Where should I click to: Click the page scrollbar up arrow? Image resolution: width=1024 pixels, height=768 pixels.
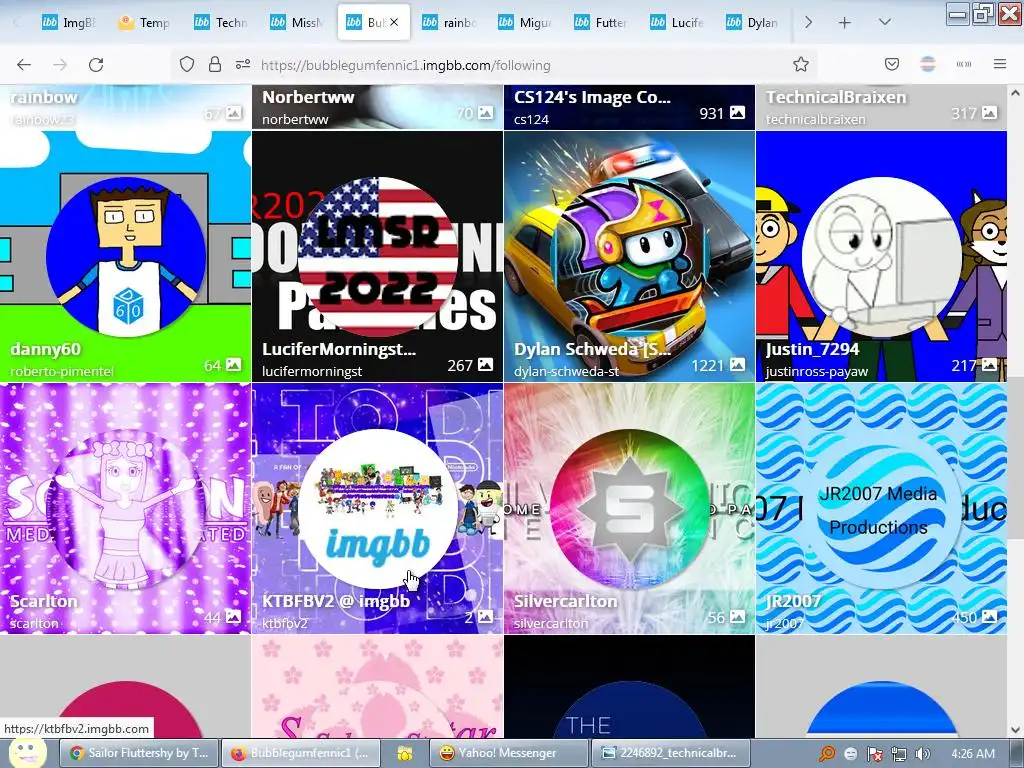pos(1016,93)
